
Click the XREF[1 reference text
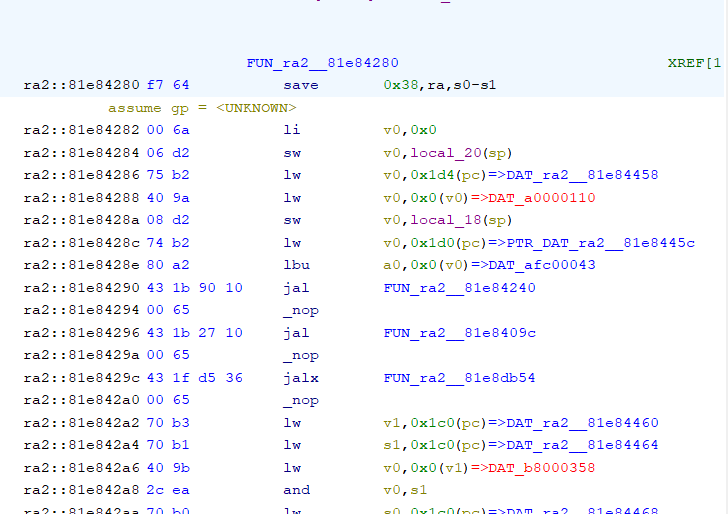click(694, 63)
